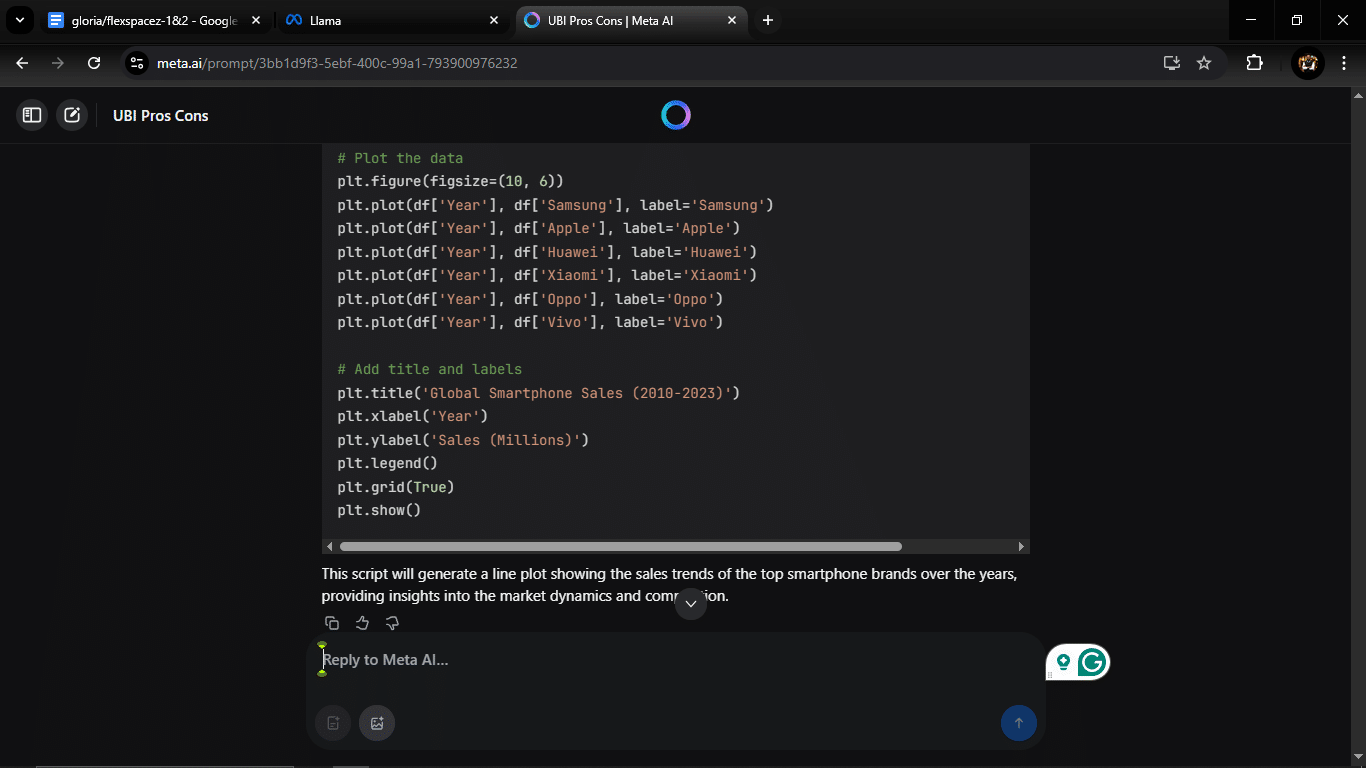Close the UBI Pros Cons tab
The image size is (1366, 768).
pyautogui.click(x=732, y=20)
